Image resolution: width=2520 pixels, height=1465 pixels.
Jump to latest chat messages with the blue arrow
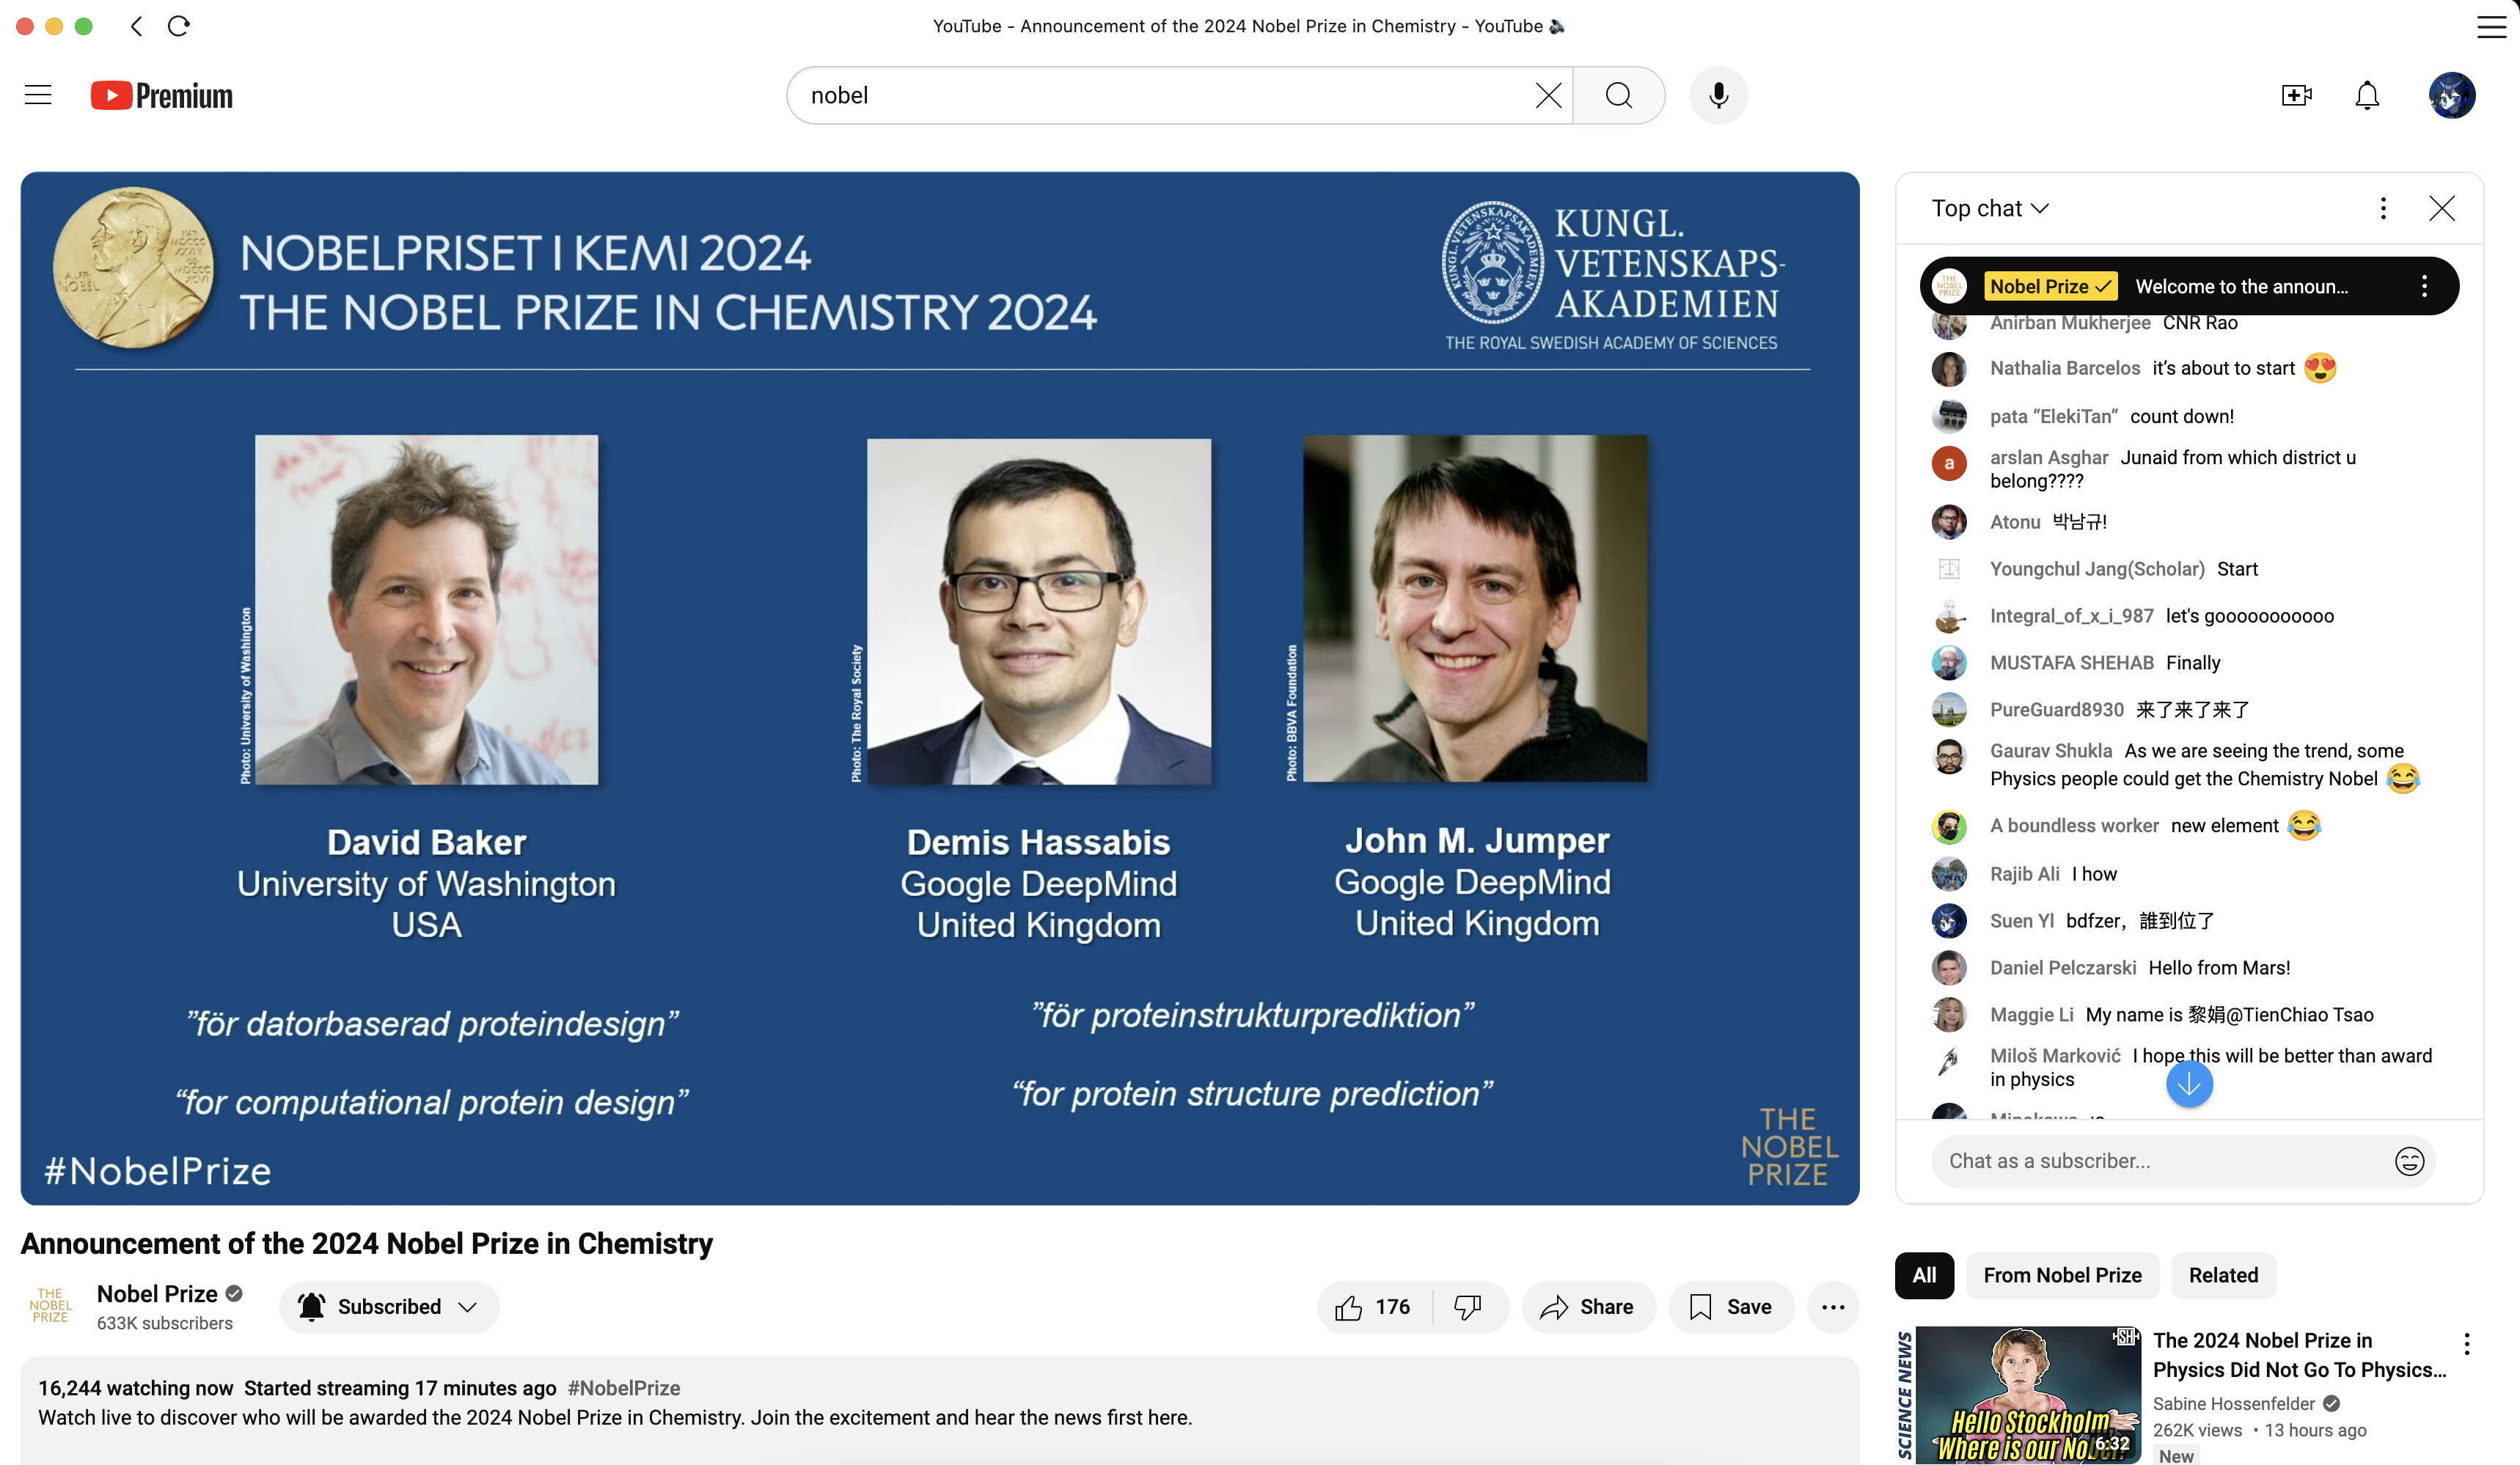(2188, 1083)
